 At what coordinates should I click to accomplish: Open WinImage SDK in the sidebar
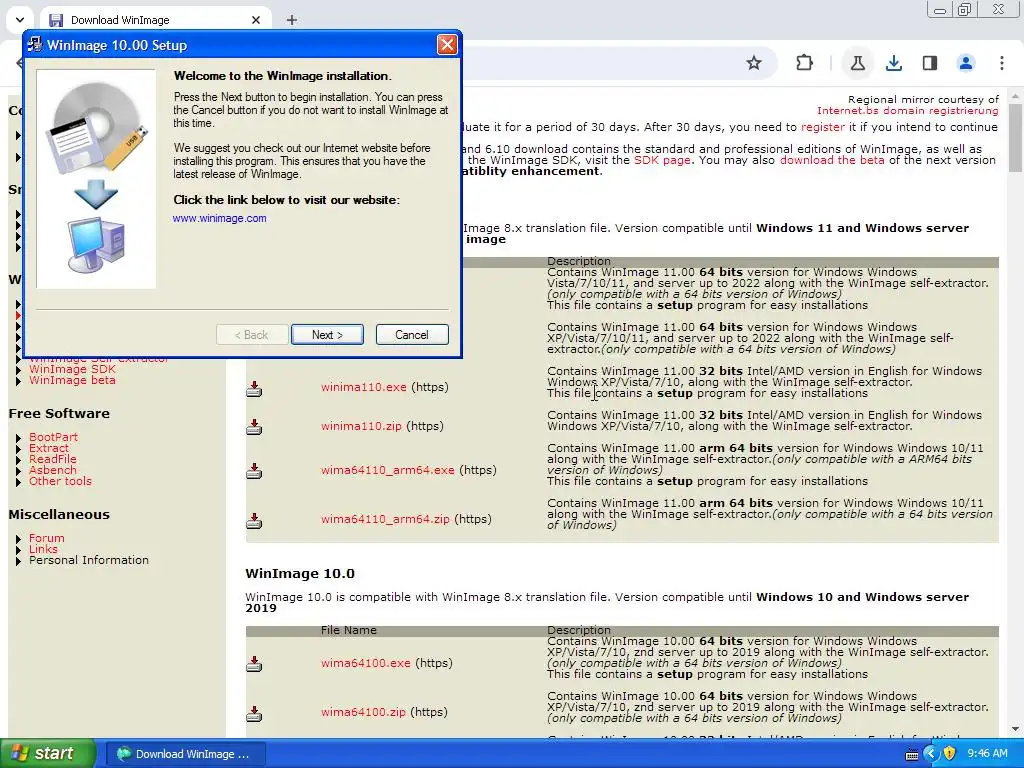click(x=72, y=369)
